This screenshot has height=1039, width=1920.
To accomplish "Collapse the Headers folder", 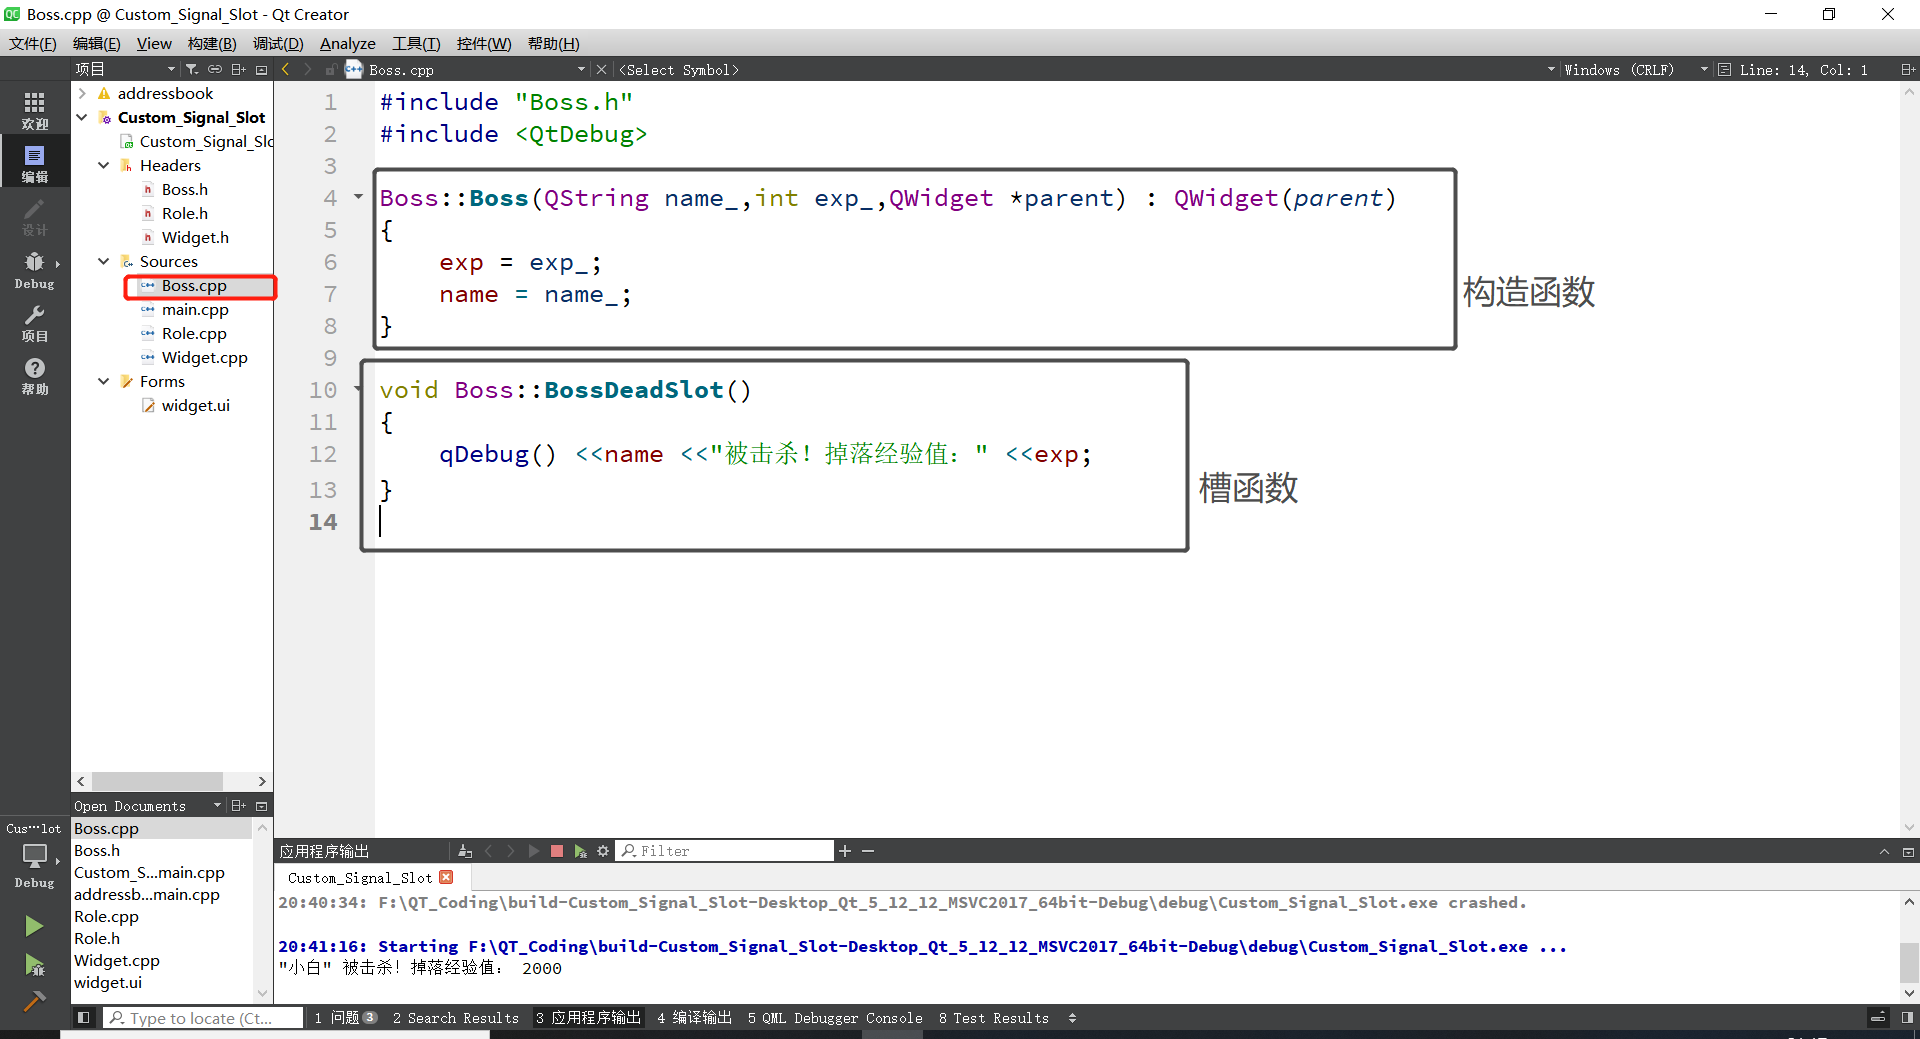I will click(104, 165).
